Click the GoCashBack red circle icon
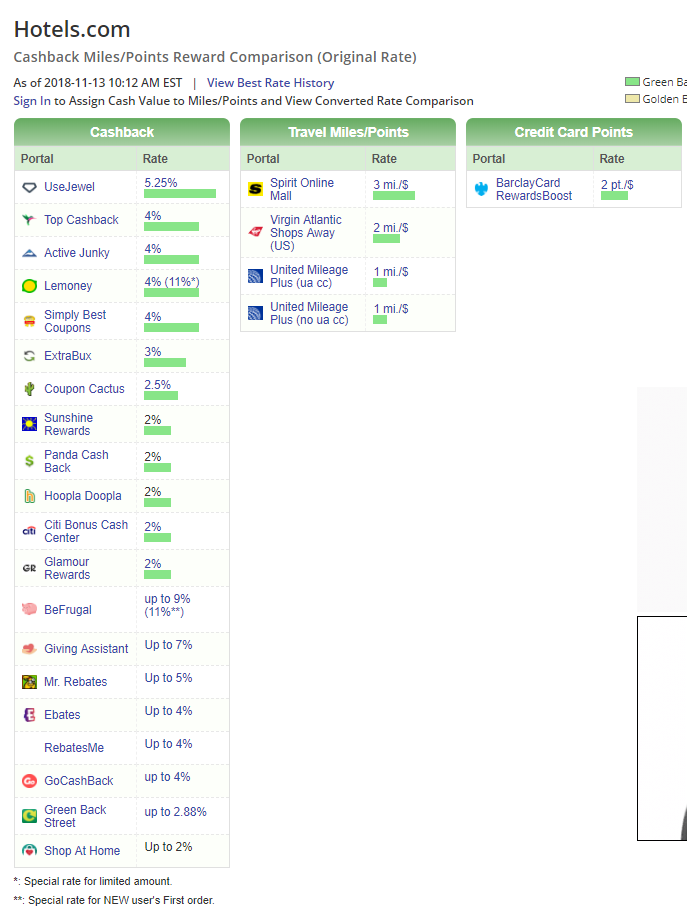 tap(29, 781)
